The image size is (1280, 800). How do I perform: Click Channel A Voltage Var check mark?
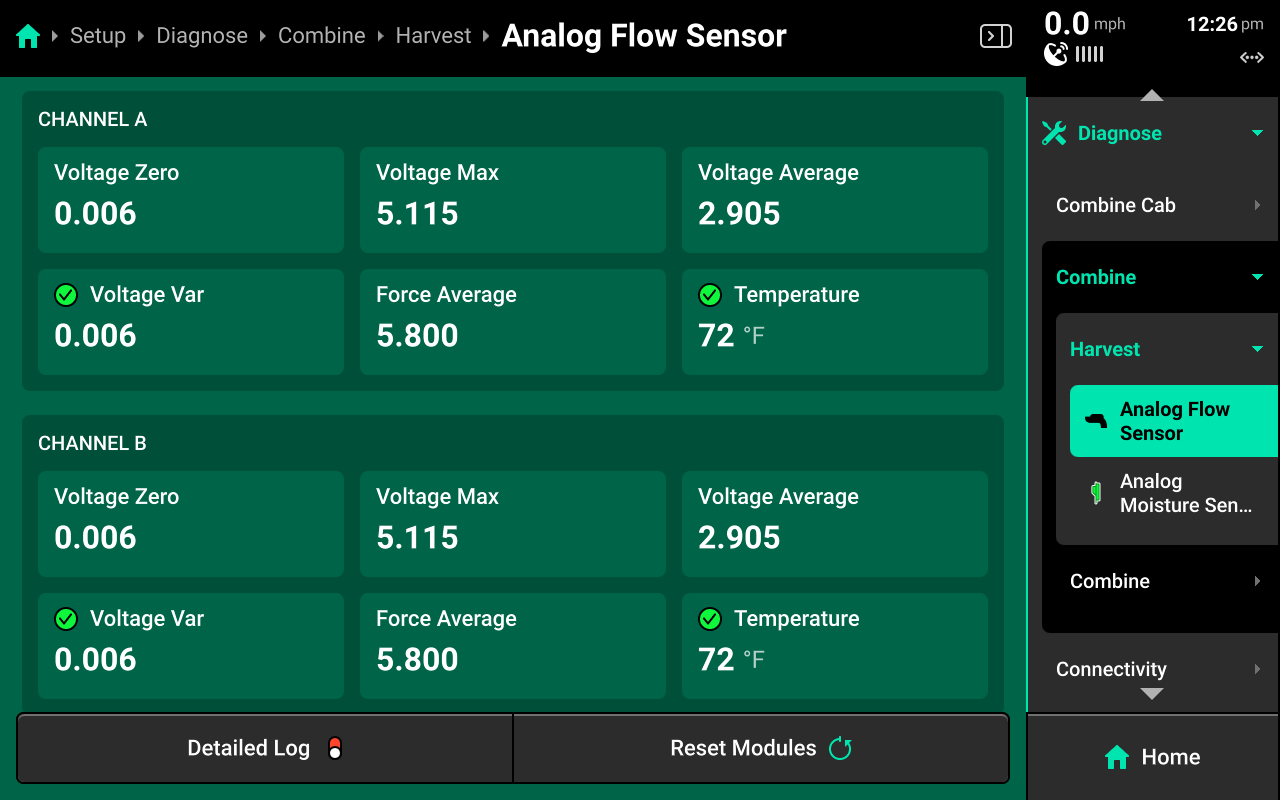pos(66,295)
